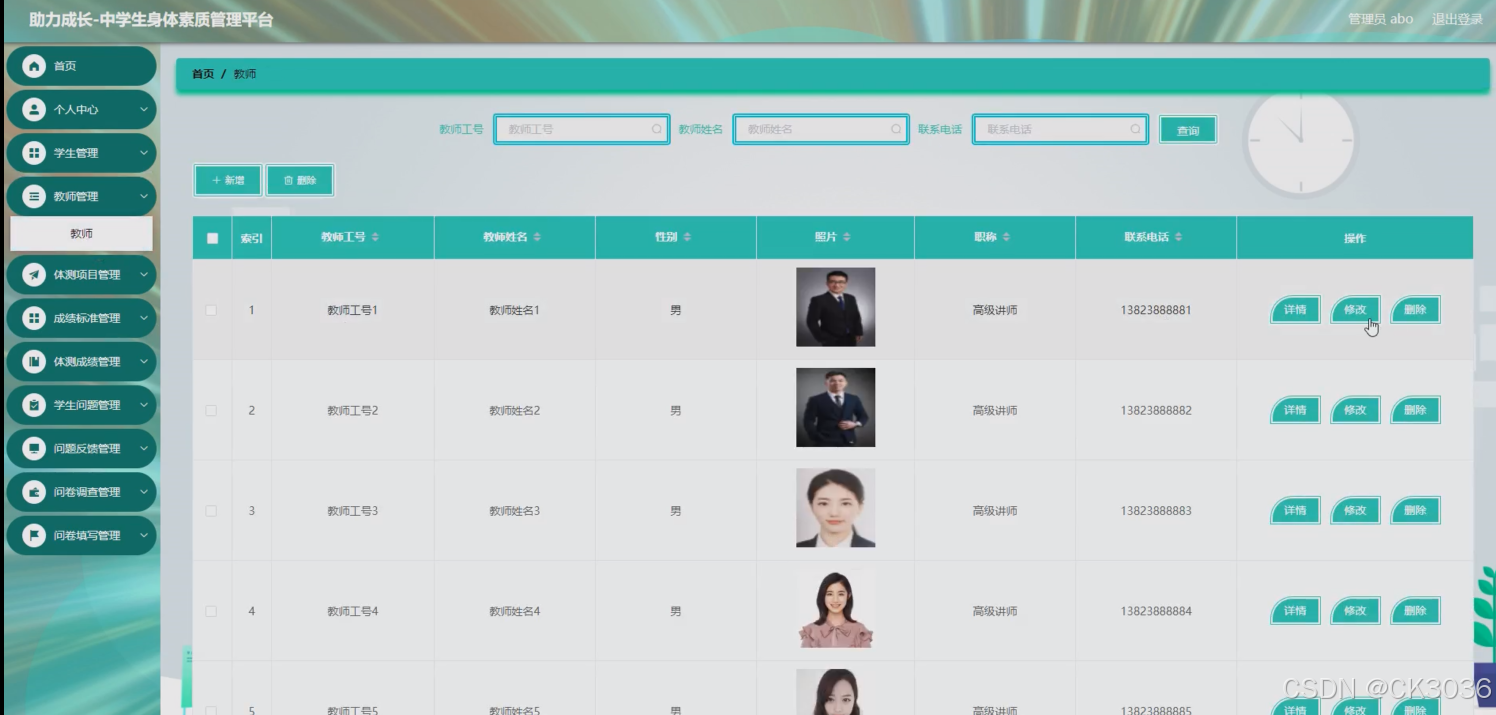
Task: Click the 删除 batch delete button above table
Action: pyautogui.click(x=300, y=180)
